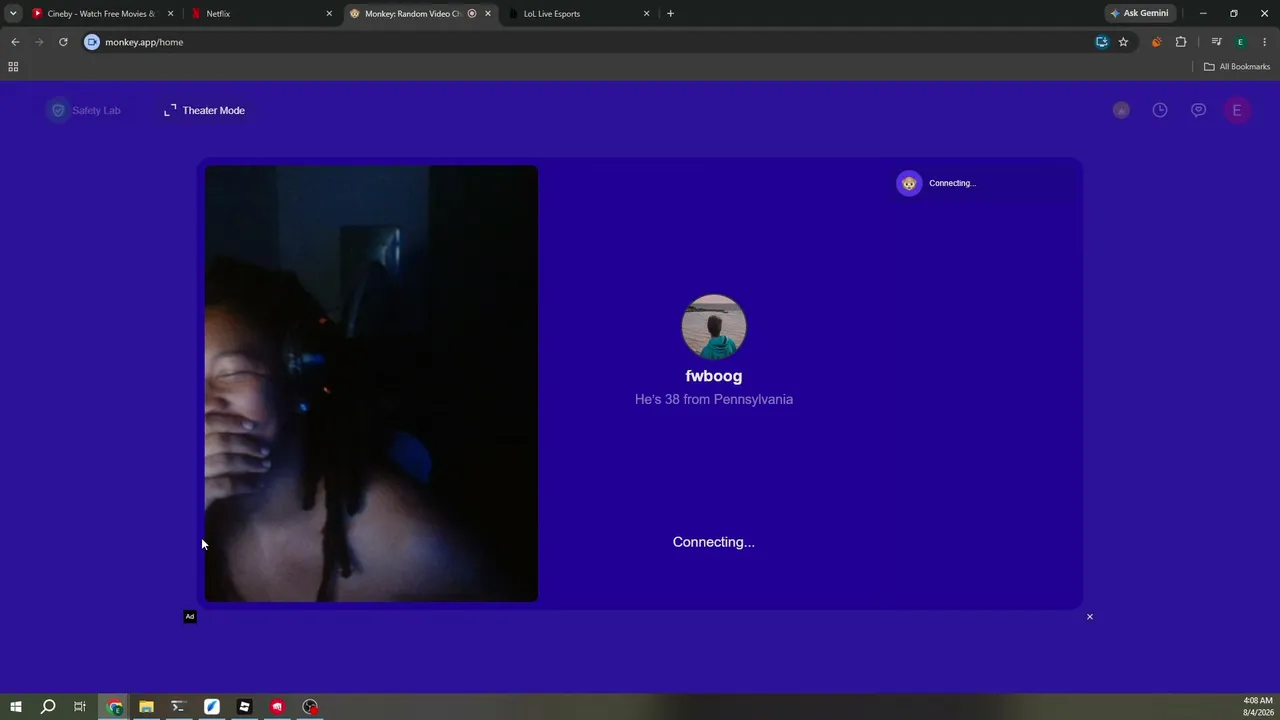1280x720 pixels.
Task: Click the orange extension icon in Chrome toolbar
Action: [1157, 42]
